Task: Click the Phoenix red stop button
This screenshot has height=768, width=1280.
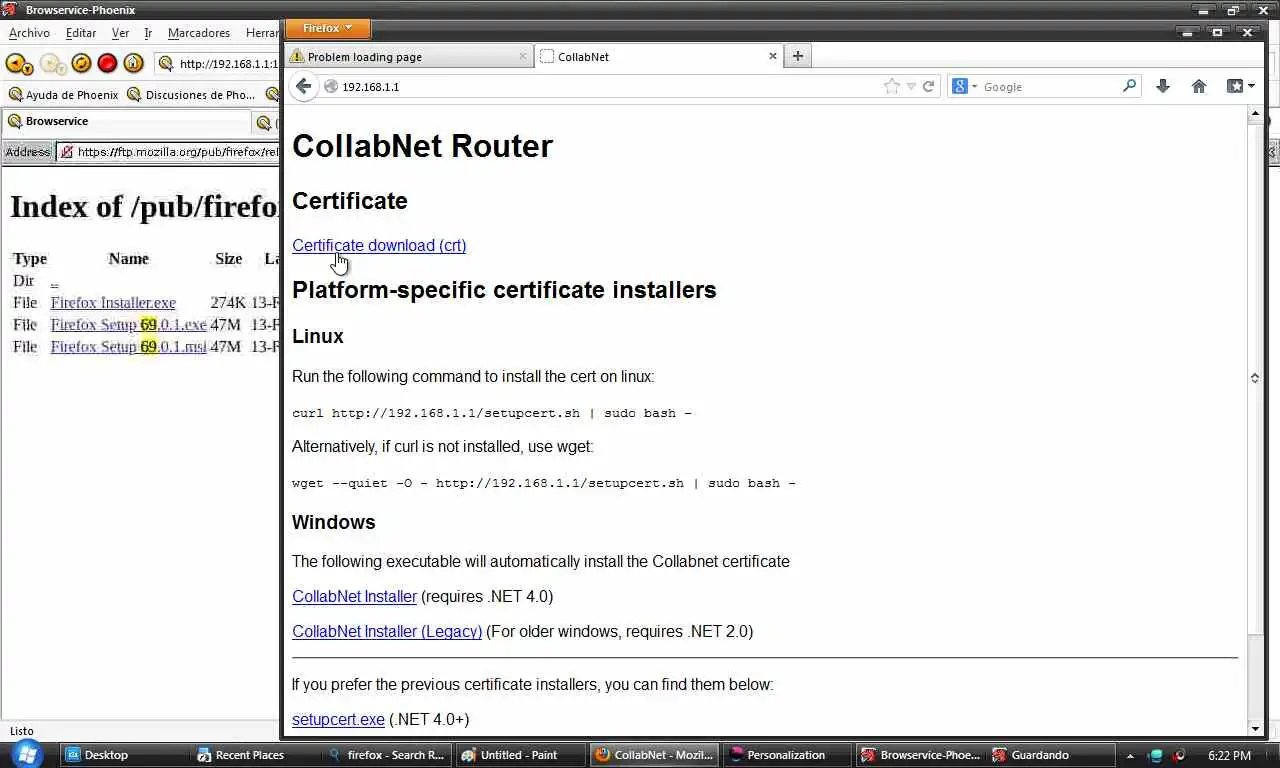Action: click(108, 64)
